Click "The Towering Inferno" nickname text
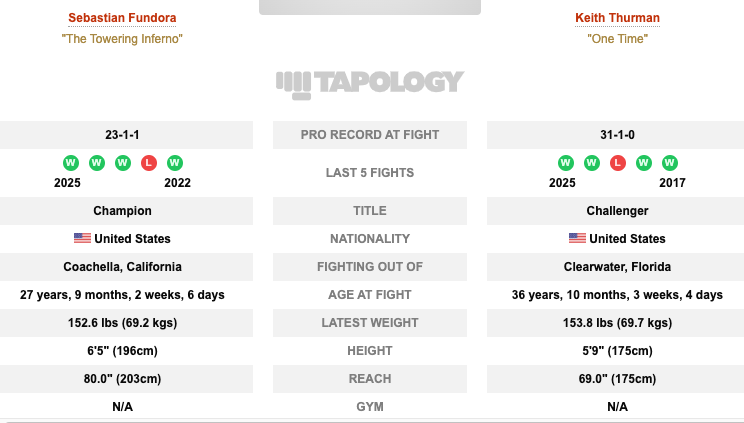Screen dimensions: 744x423 [x=122, y=38]
